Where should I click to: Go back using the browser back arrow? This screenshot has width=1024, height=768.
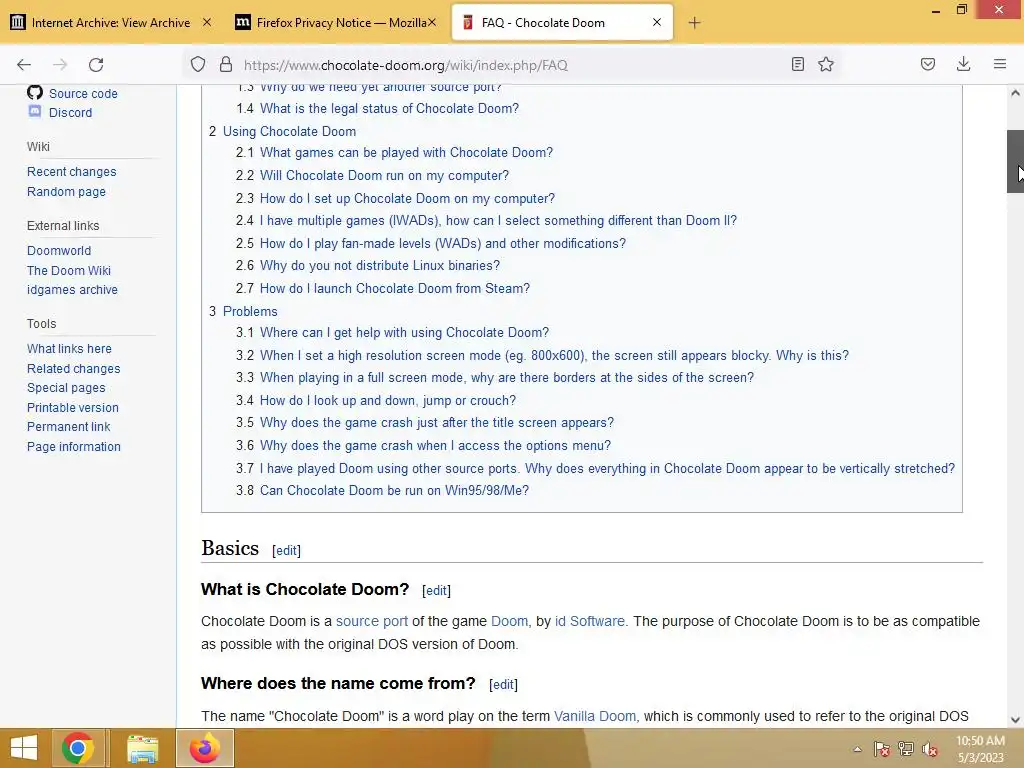tap(24, 64)
